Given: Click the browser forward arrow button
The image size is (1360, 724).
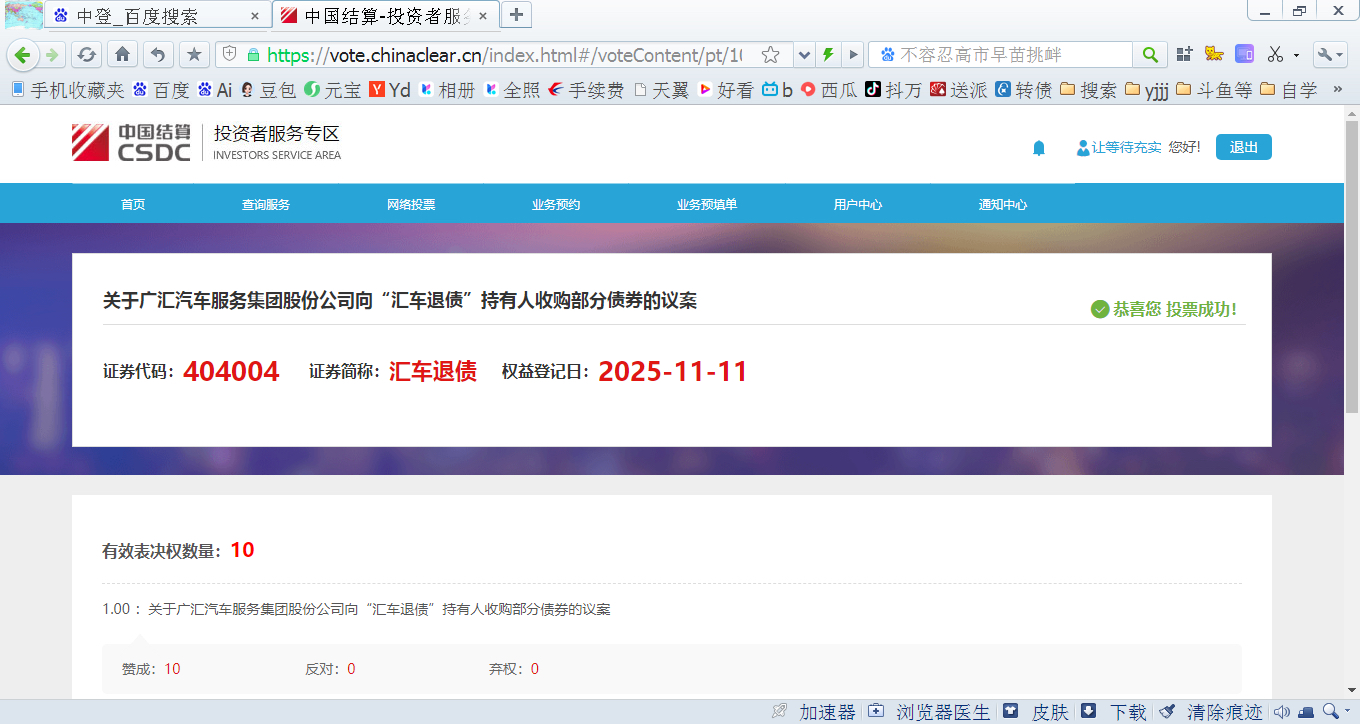Looking at the screenshot, I should (x=51, y=54).
